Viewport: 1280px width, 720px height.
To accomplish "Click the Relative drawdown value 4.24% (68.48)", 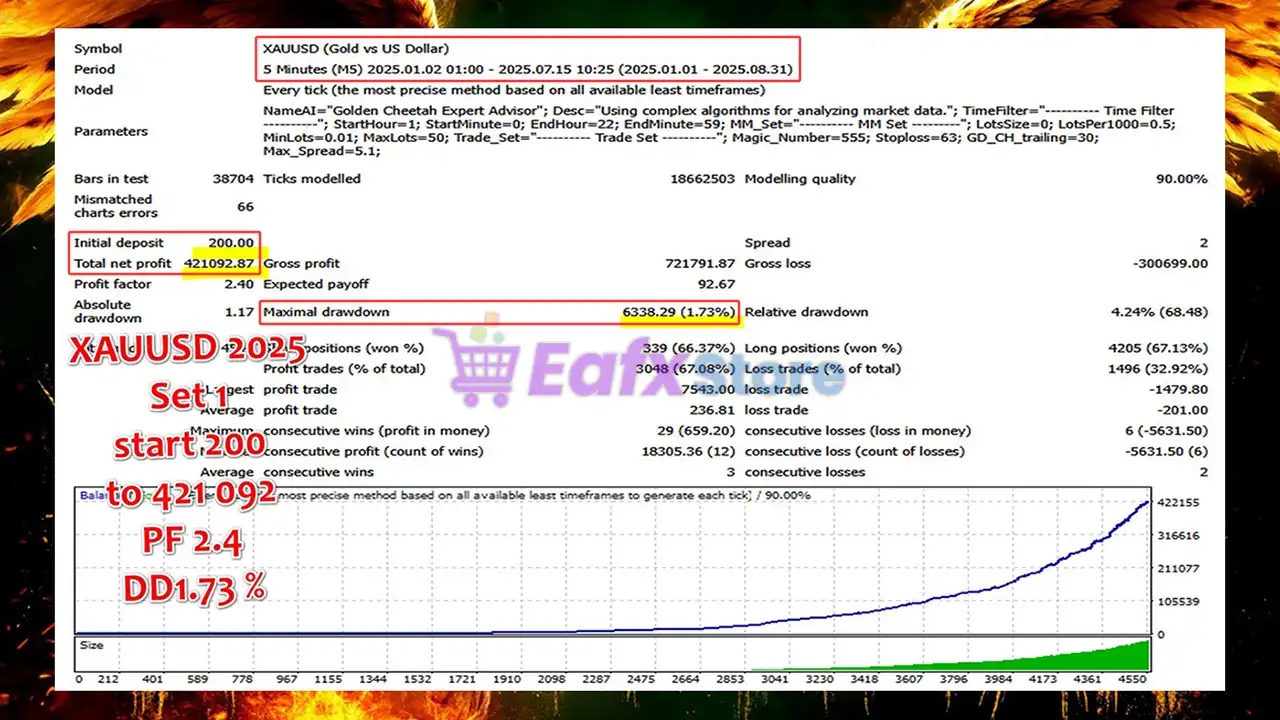I will [1159, 312].
